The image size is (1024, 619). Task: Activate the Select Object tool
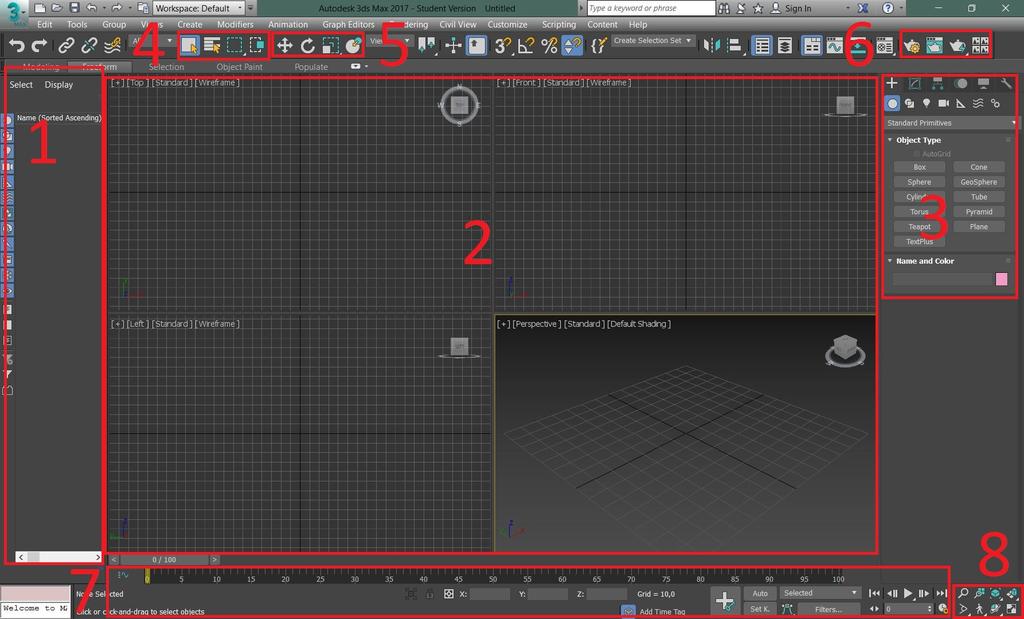click(x=189, y=45)
